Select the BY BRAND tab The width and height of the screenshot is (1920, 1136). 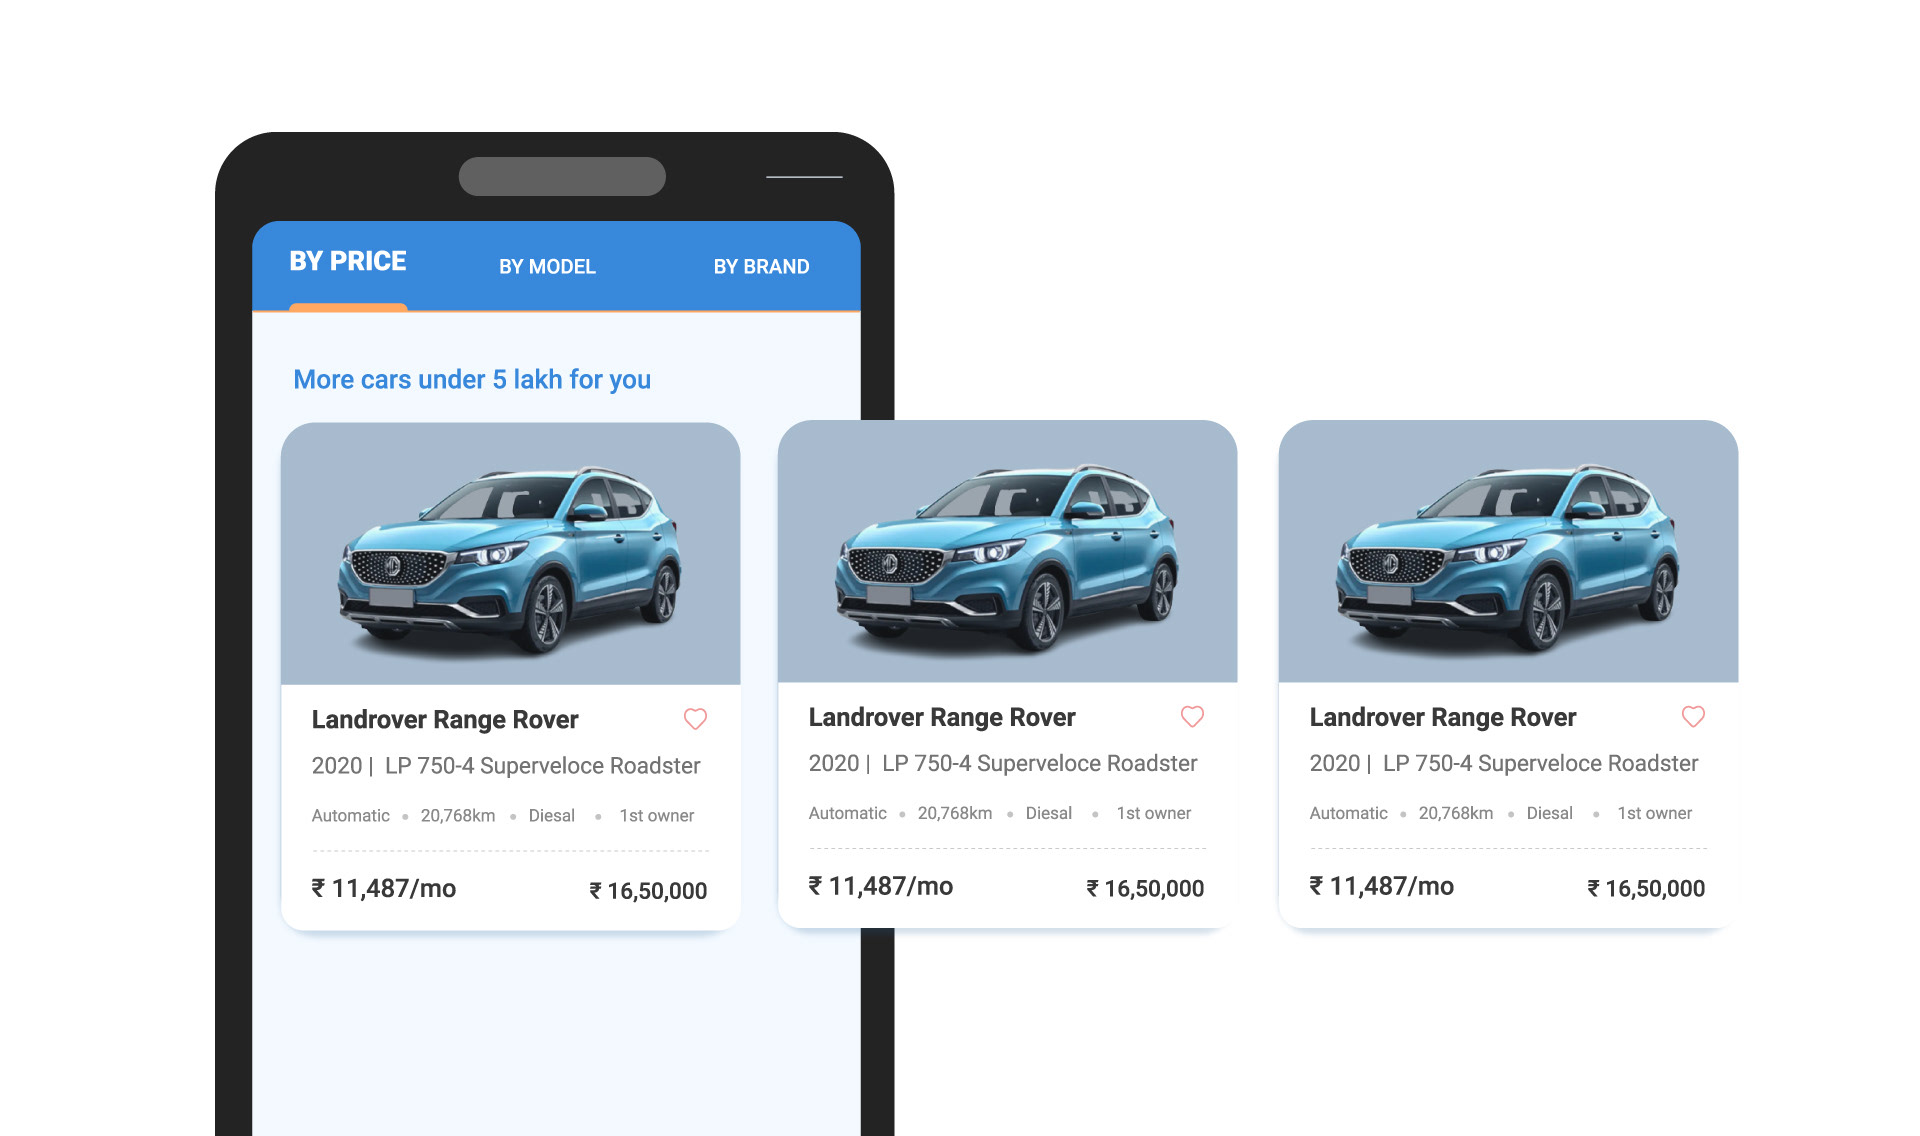(761, 267)
